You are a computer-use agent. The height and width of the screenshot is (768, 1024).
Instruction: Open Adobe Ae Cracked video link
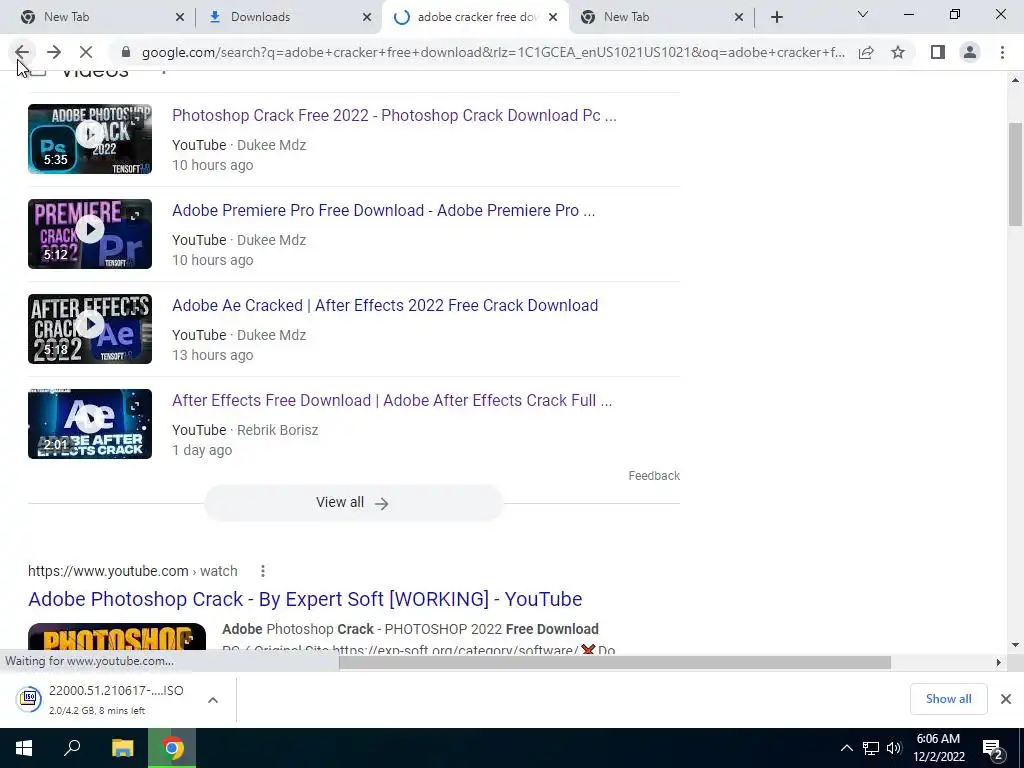point(385,306)
